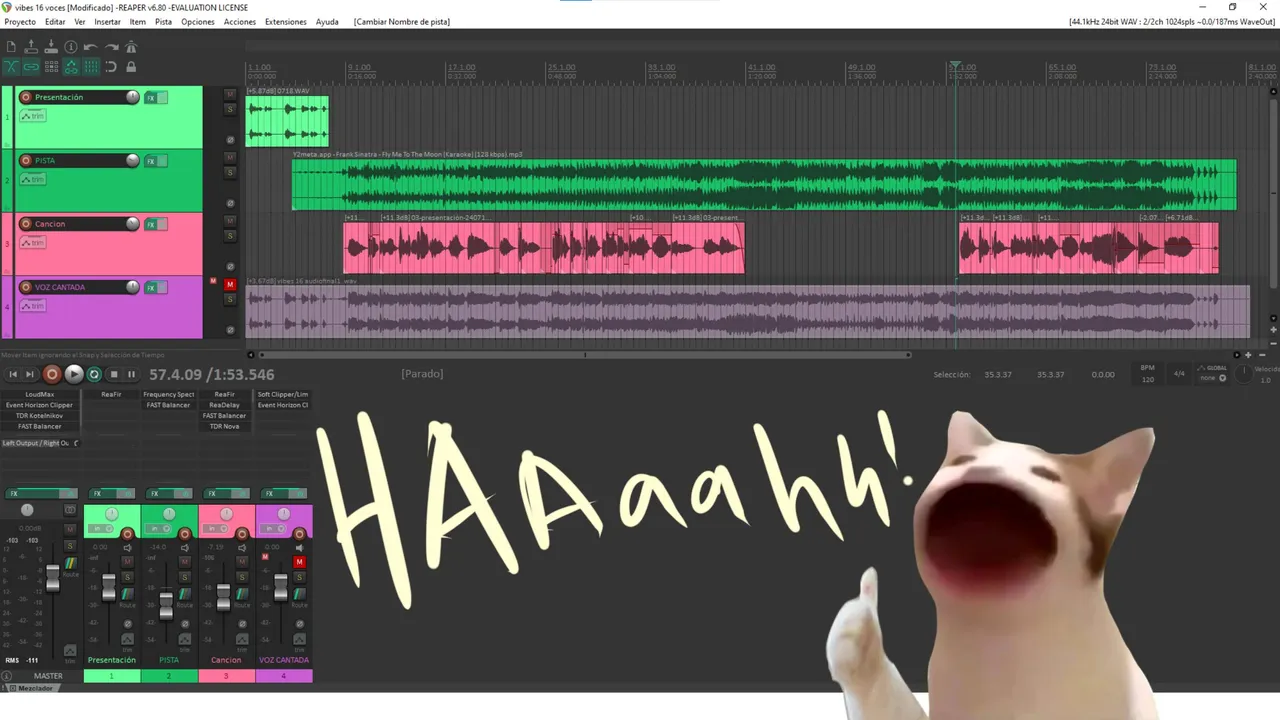The width and height of the screenshot is (1280, 720).
Task: Open the Pista menu
Action: [x=163, y=22]
